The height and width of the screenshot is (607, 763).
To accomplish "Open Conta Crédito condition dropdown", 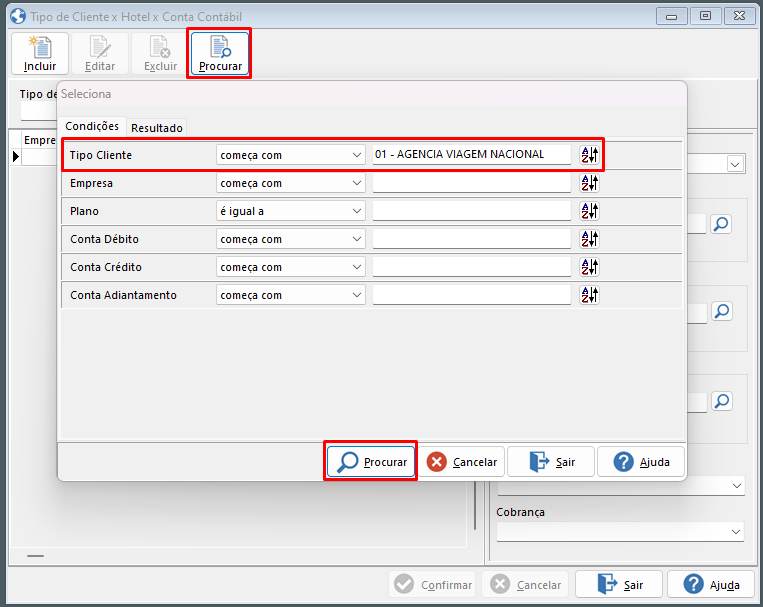I will click(x=291, y=267).
